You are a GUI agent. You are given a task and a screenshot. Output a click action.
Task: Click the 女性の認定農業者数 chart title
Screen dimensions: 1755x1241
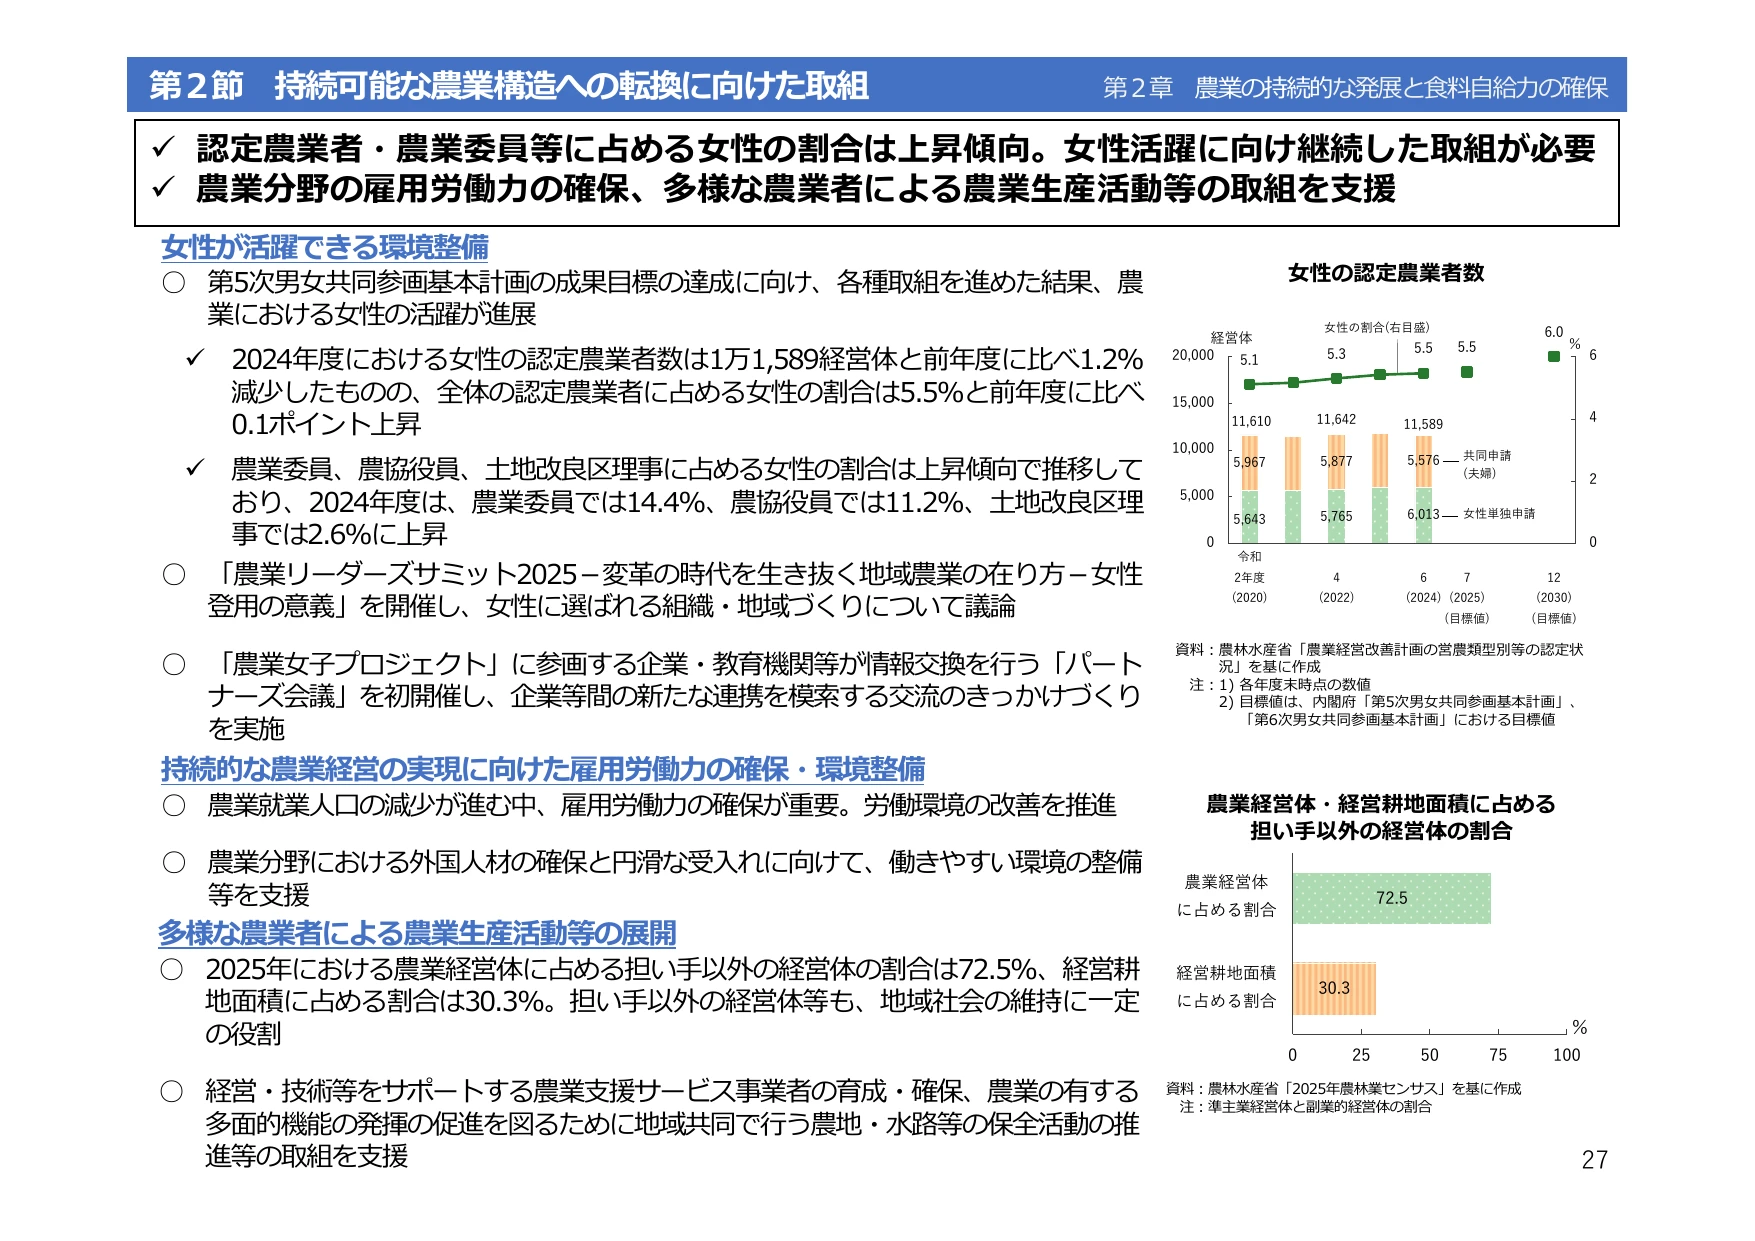pyautogui.click(x=1386, y=273)
